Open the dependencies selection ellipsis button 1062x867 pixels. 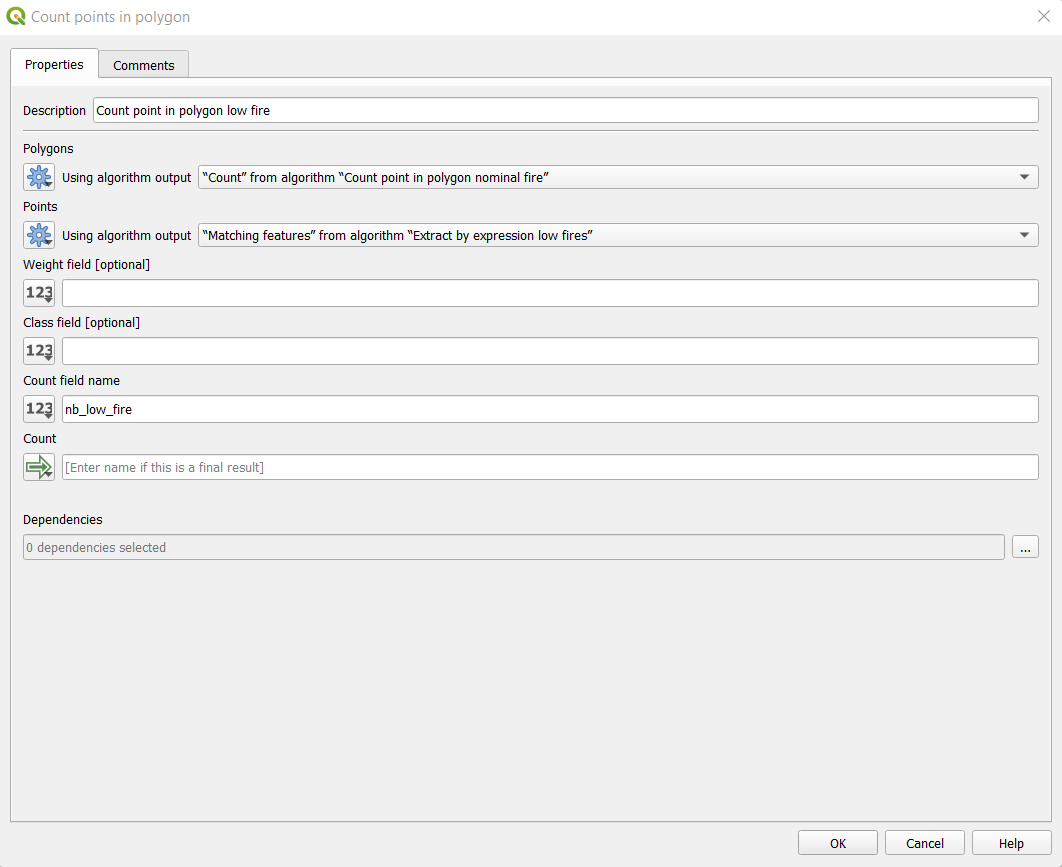1025,547
